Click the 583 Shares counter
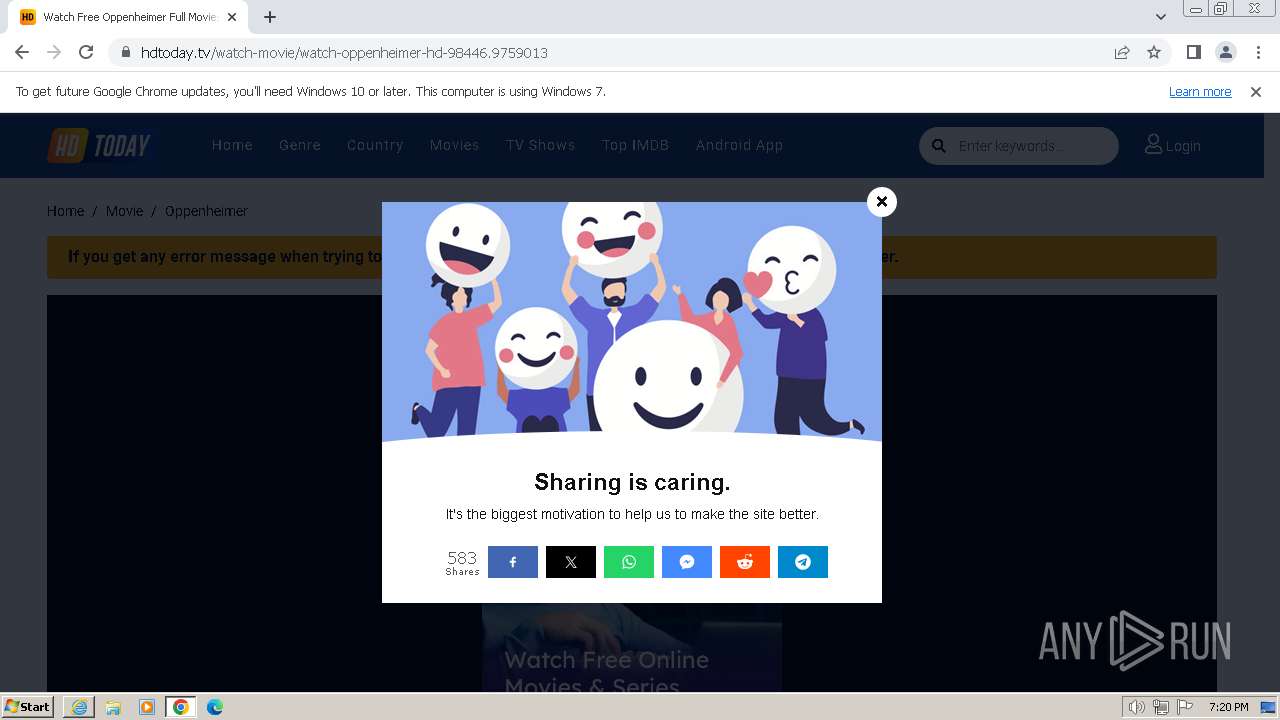 coord(462,562)
